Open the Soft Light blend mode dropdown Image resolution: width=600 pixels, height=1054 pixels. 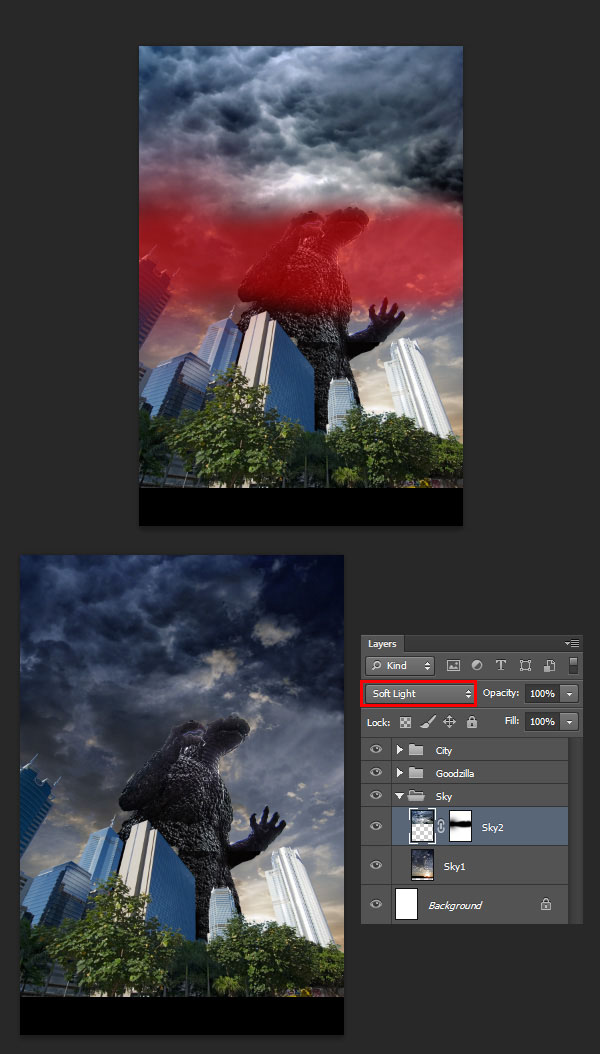(x=419, y=693)
